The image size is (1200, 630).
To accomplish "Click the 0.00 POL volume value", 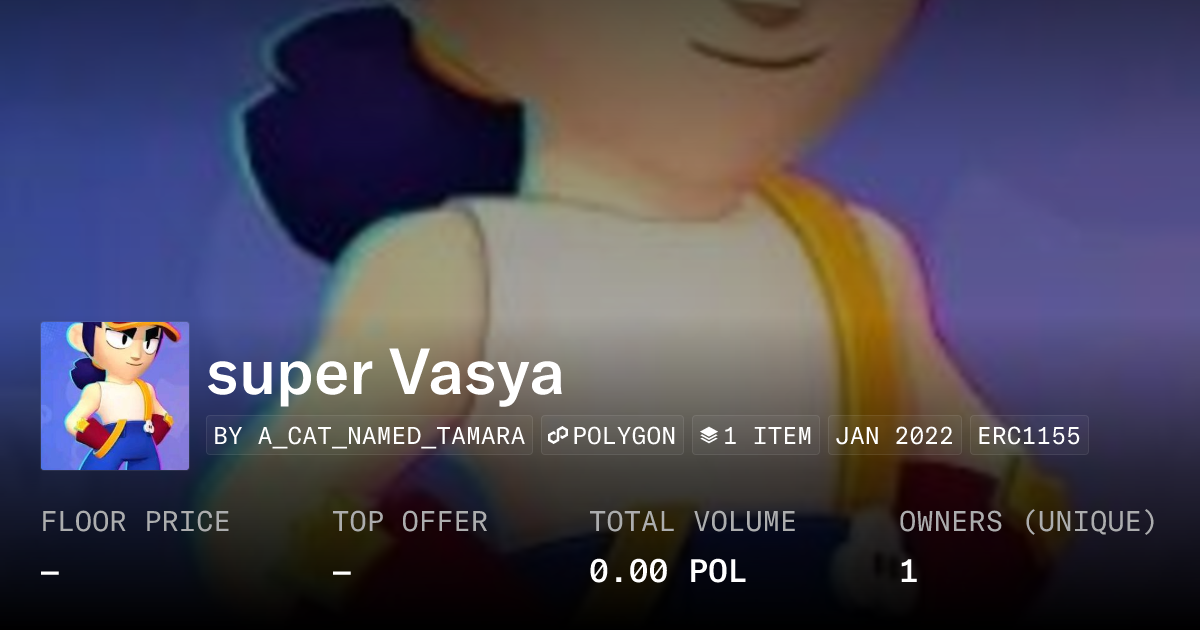I will (x=668, y=572).
